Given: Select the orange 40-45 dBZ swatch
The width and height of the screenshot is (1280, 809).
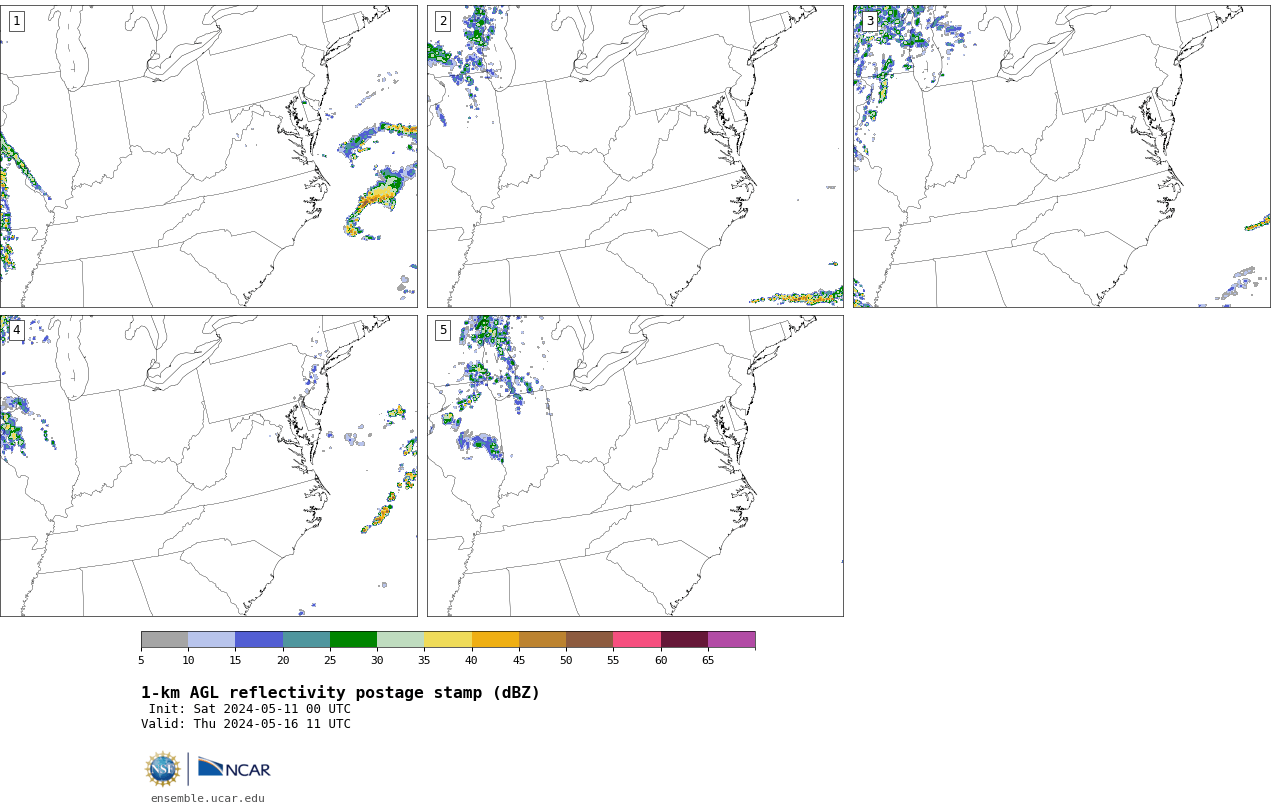Looking at the screenshot, I should 495,640.
